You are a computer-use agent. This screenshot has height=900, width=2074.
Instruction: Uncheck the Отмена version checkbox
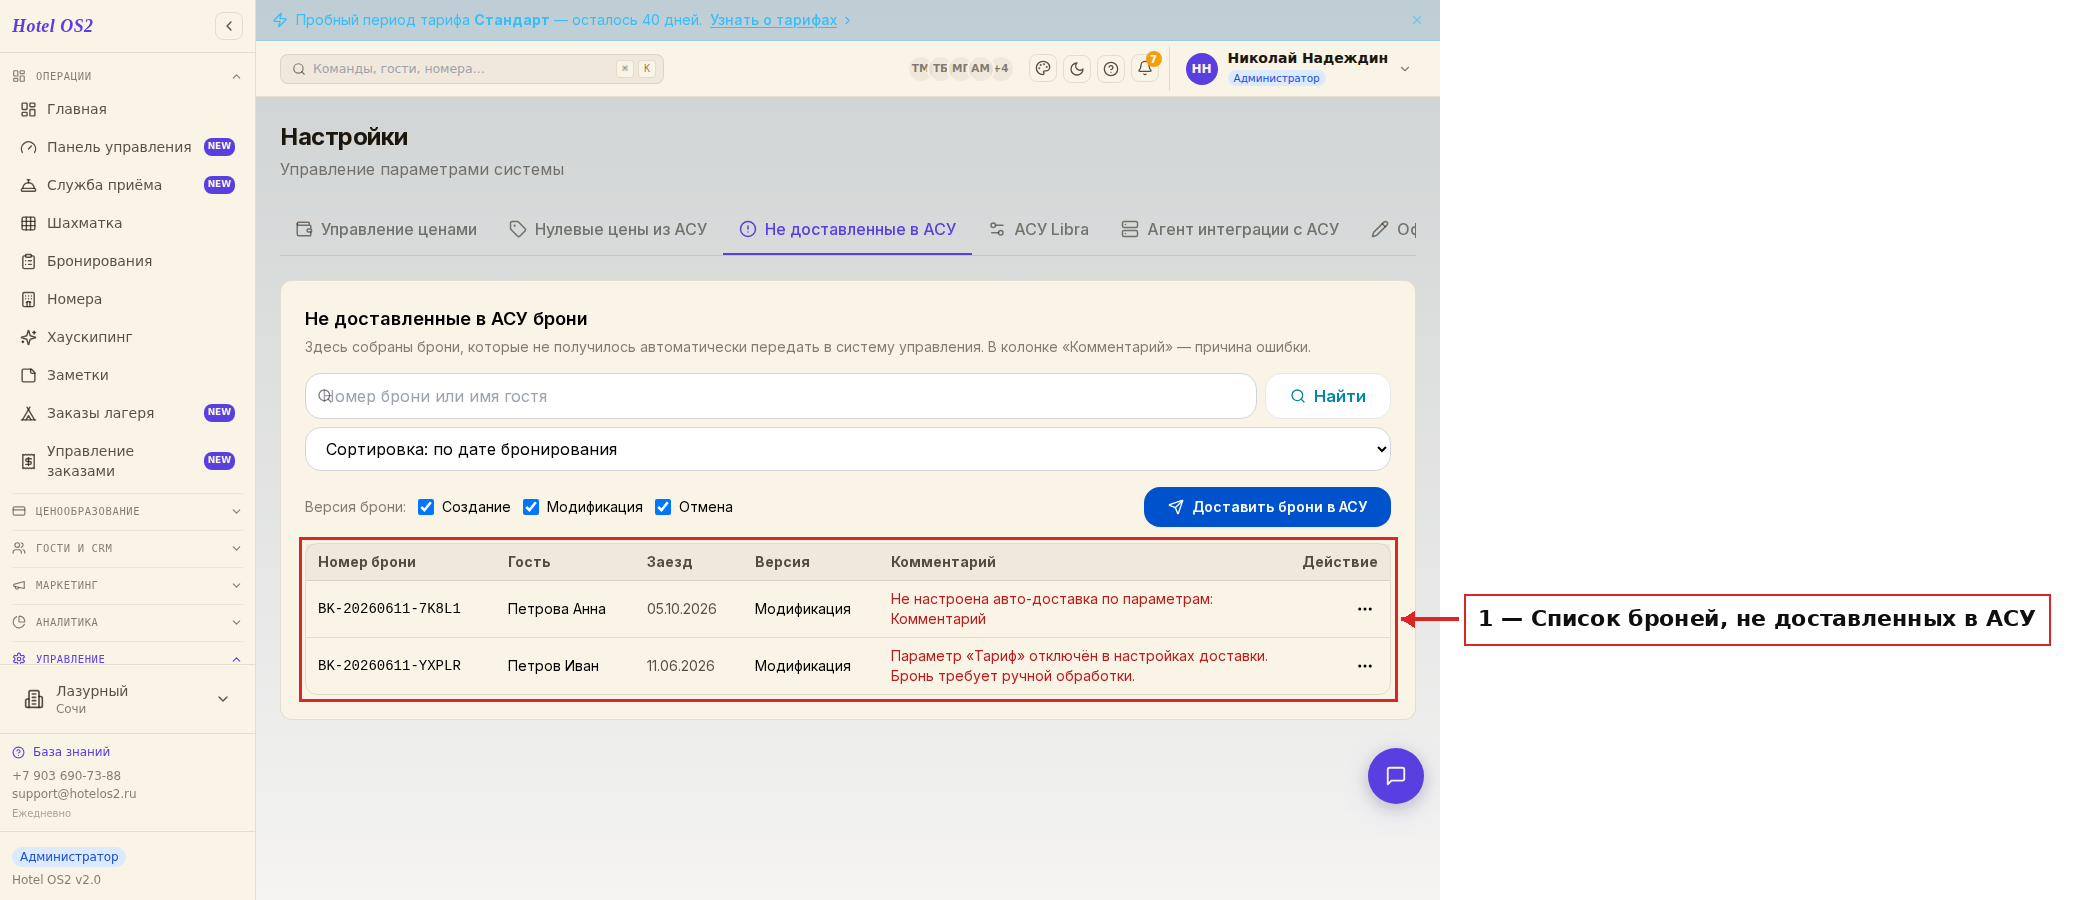[x=663, y=507]
